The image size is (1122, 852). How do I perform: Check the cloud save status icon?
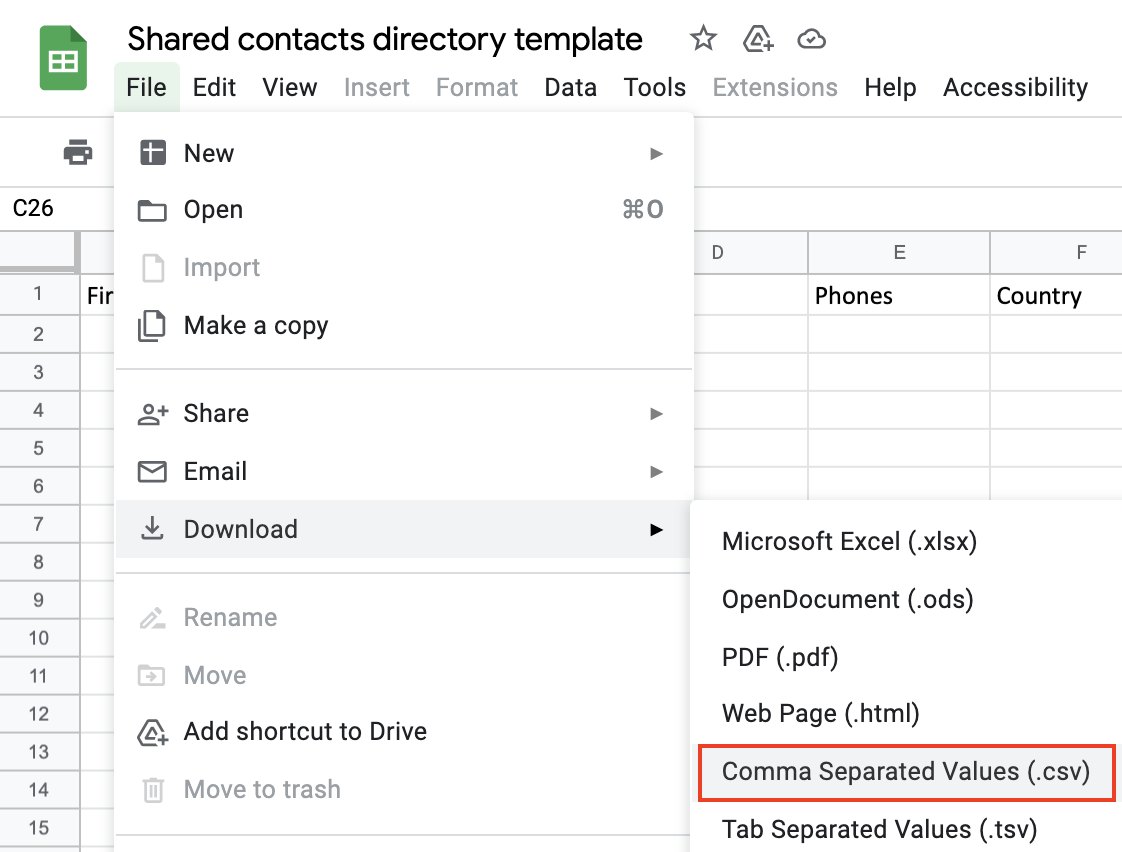[812, 39]
